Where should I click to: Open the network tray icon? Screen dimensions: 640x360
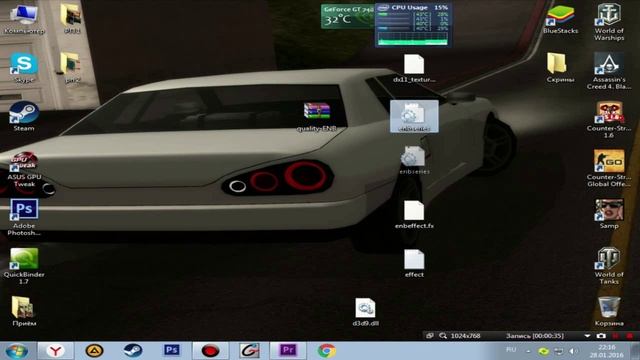(x=558, y=351)
